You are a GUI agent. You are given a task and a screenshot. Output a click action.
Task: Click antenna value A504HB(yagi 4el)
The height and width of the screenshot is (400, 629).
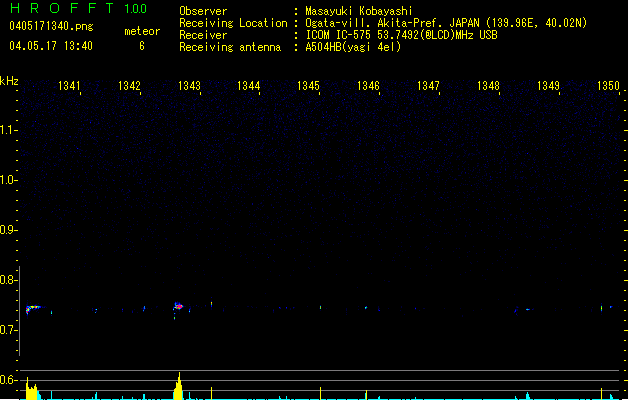(x=353, y=47)
